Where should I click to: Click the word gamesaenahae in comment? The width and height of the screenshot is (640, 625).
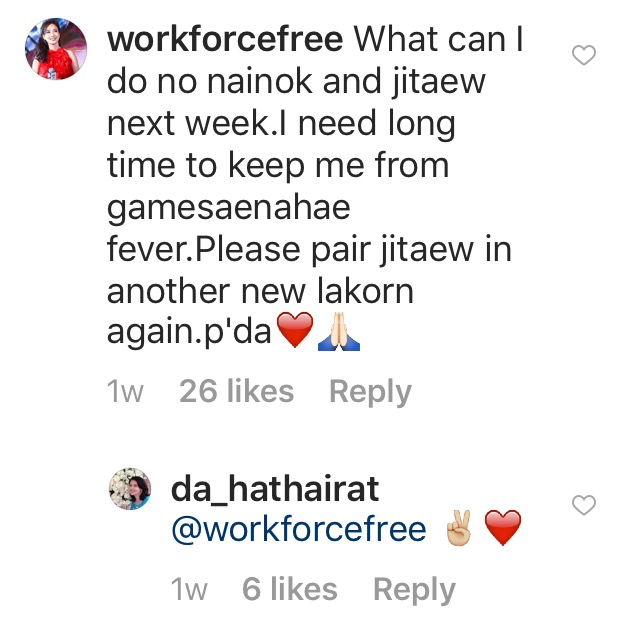click(229, 208)
